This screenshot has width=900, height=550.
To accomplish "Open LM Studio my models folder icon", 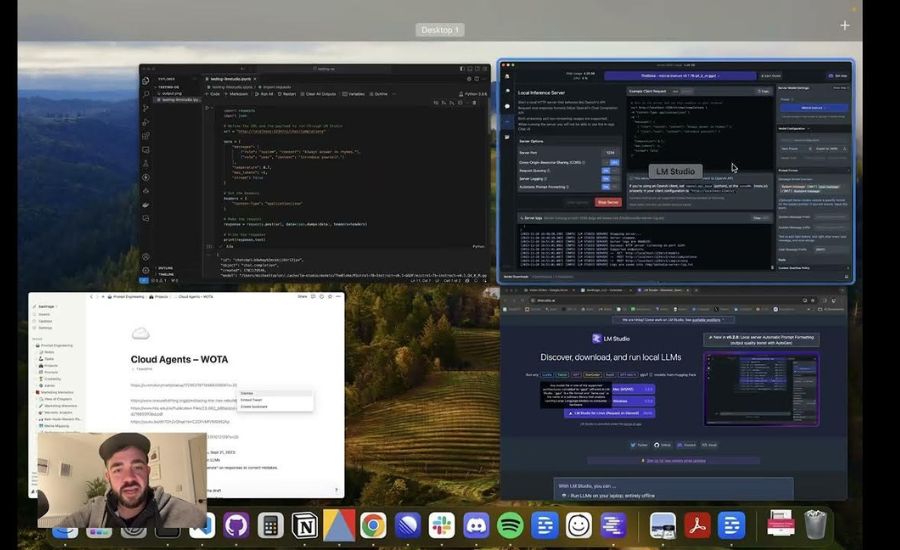I will (x=507, y=137).
